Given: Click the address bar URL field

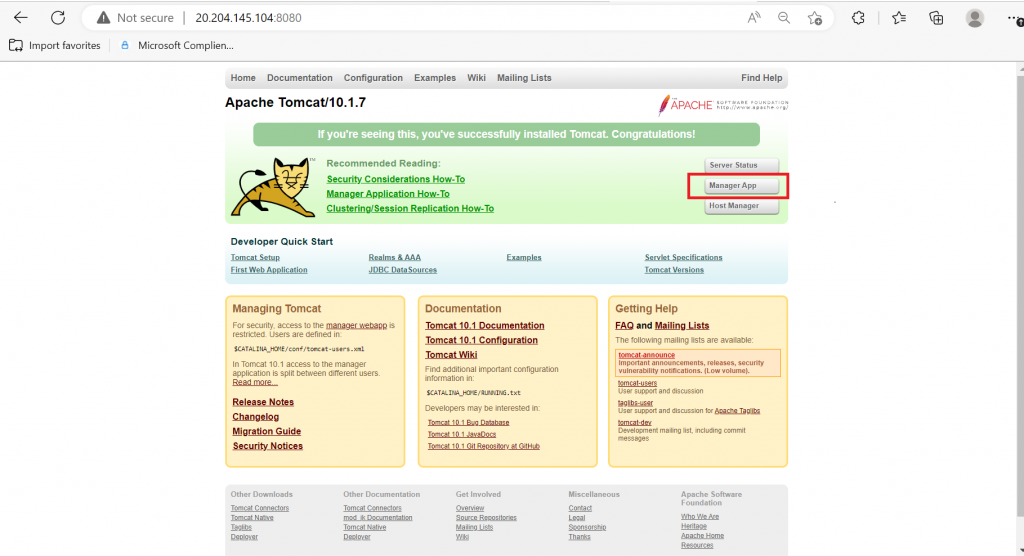Looking at the screenshot, I should [457, 18].
